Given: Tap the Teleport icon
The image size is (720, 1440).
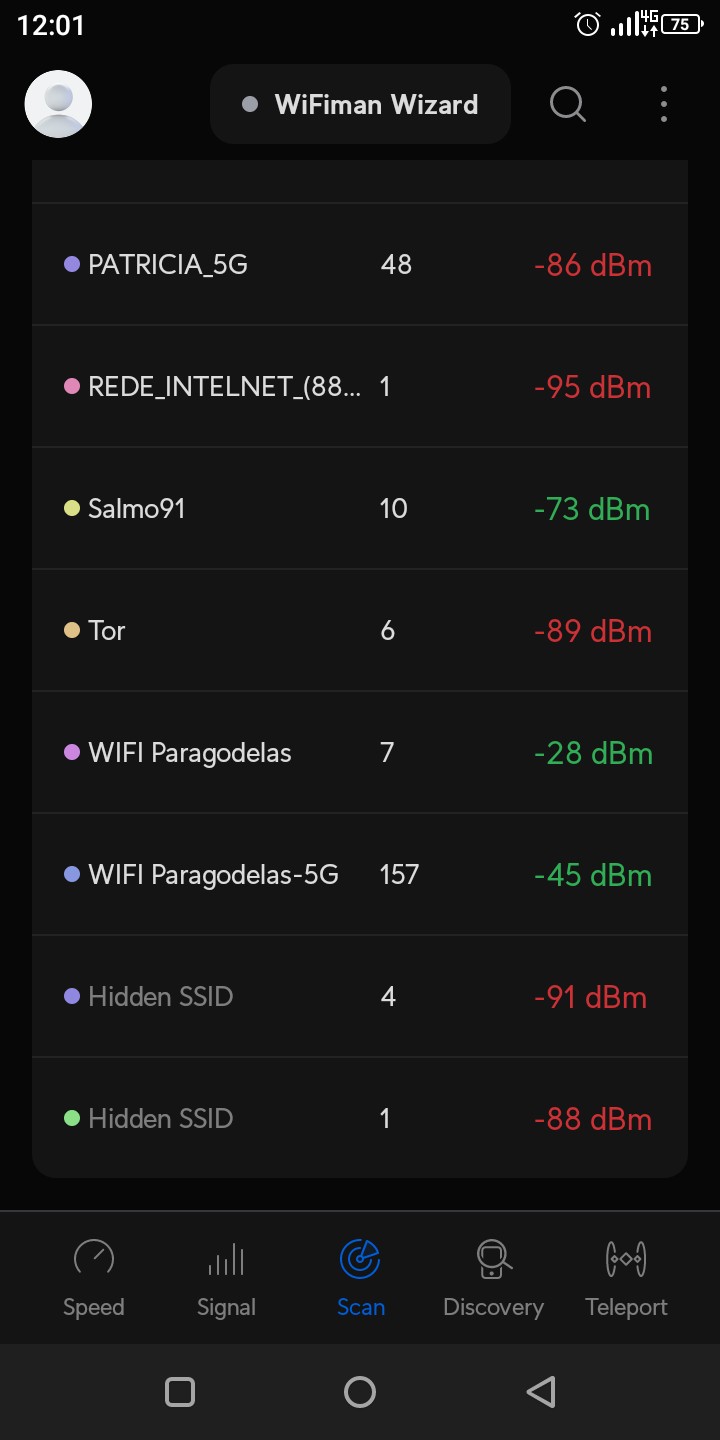Looking at the screenshot, I should [626, 1259].
